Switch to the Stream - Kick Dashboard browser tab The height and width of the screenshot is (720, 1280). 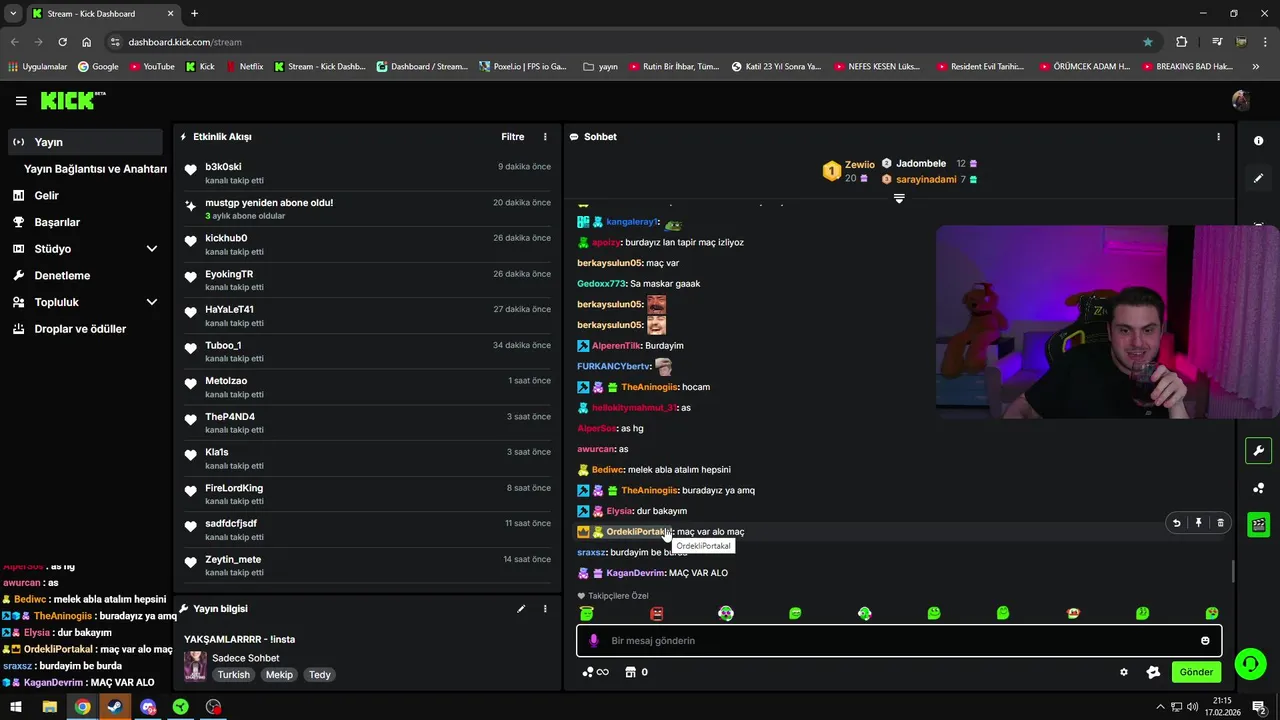point(102,14)
